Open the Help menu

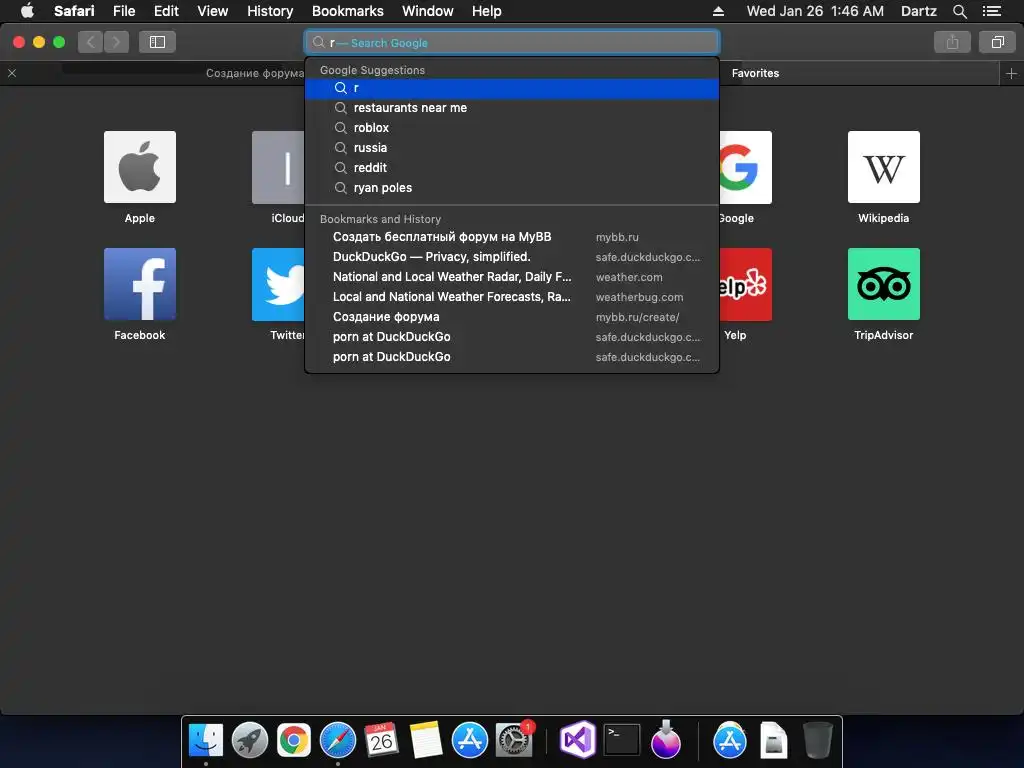[x=487, y=11]
